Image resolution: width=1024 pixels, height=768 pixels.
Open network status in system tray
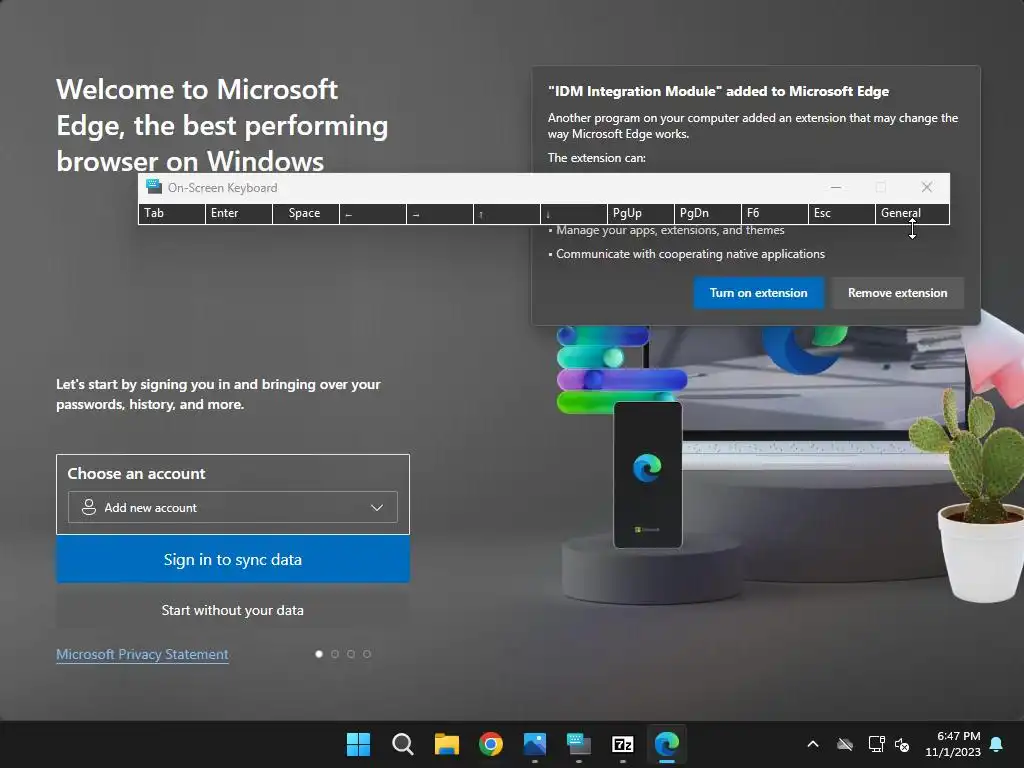pos(876,744)
